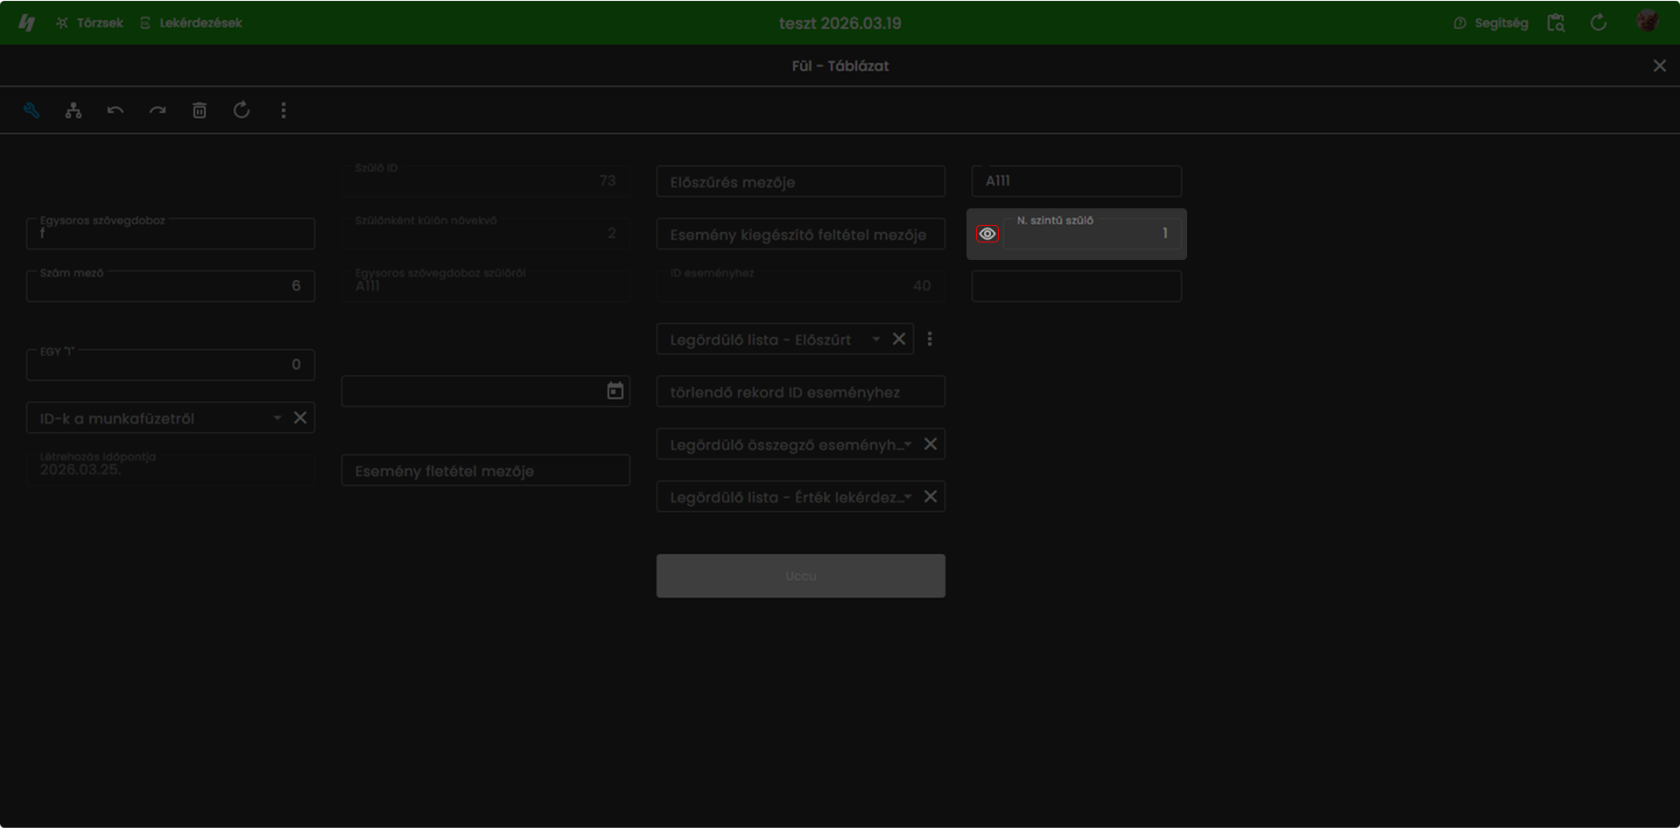1680x828 pixels.
Task: Click into the Előszűrés mezője input field
Action: (x=800, y=182)
